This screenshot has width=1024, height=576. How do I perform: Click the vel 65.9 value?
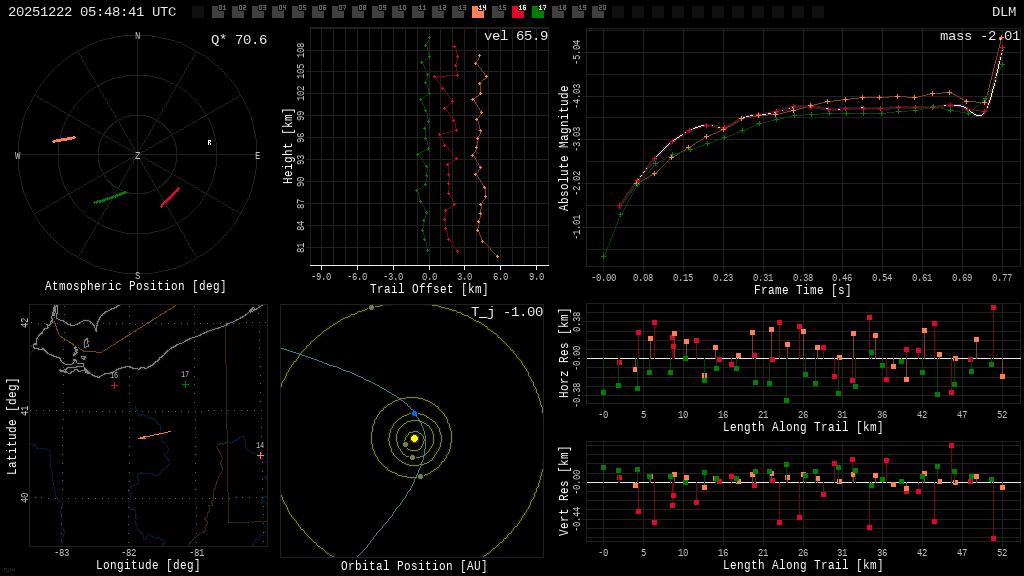pyautogui.click(x=516, y=36)
